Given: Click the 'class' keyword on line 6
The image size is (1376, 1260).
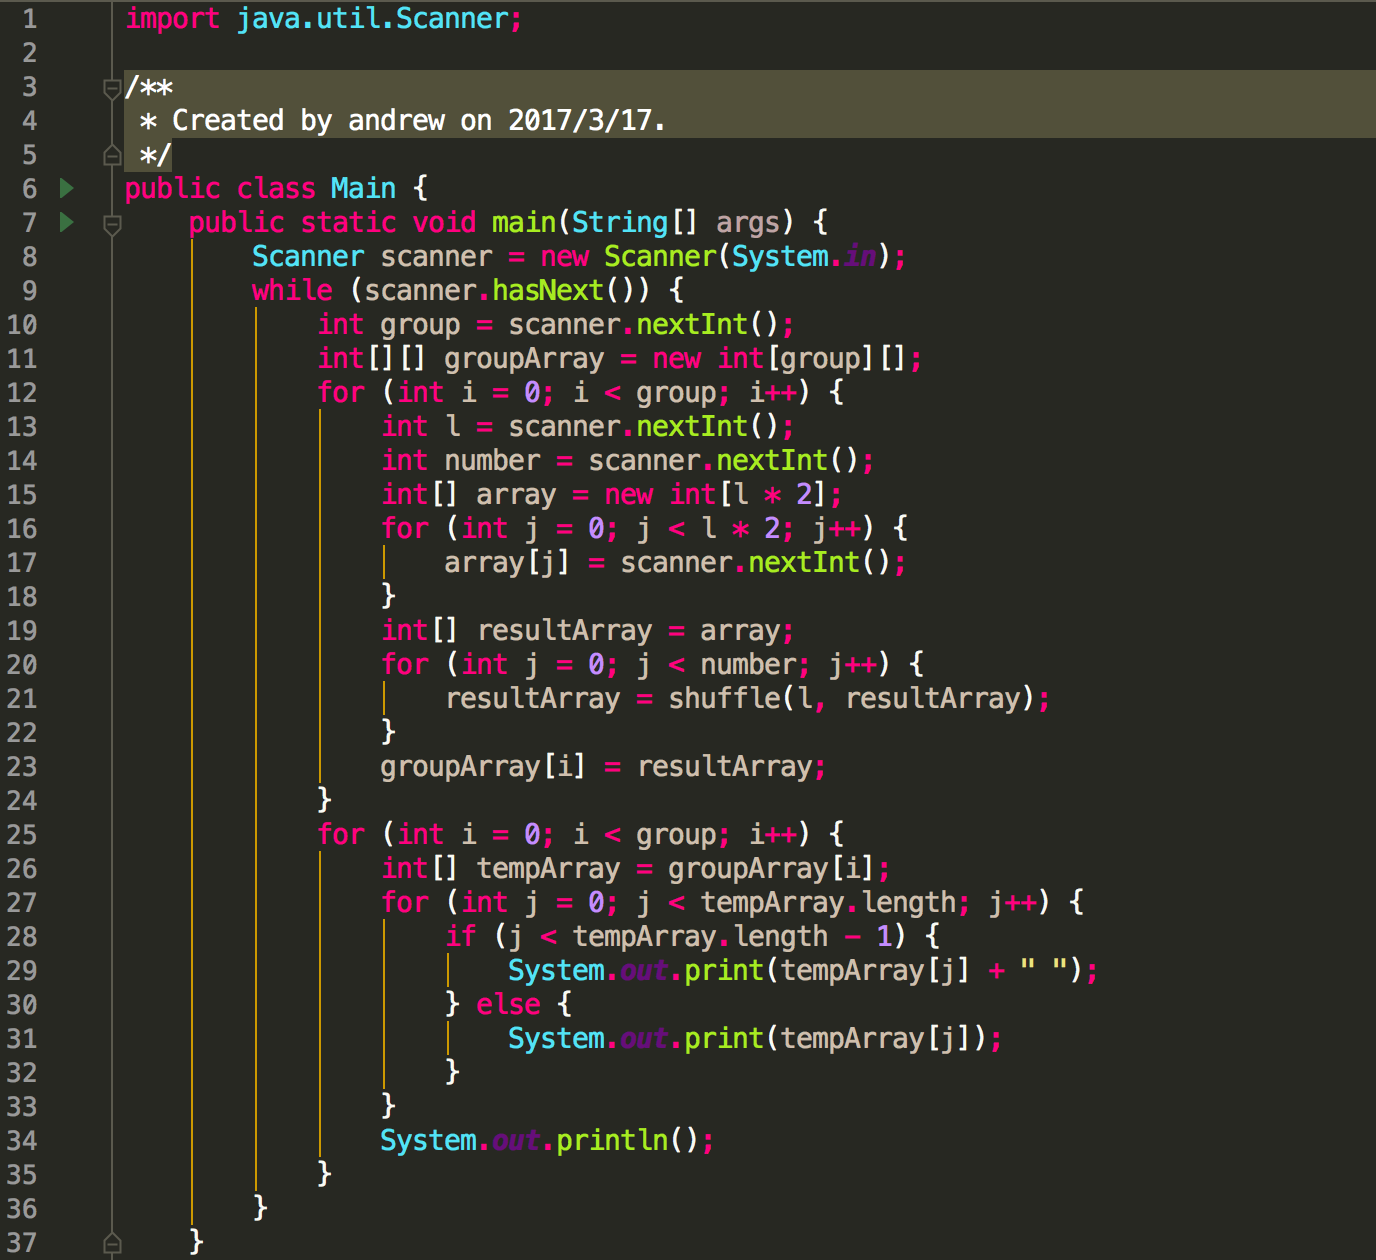Looking at the screenshot, I should [276, 188].
